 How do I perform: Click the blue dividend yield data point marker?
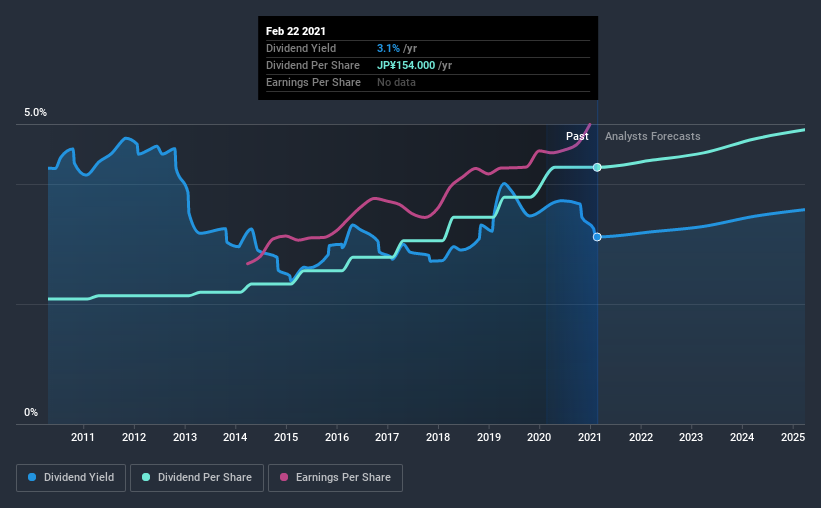(x=597, y=237)
